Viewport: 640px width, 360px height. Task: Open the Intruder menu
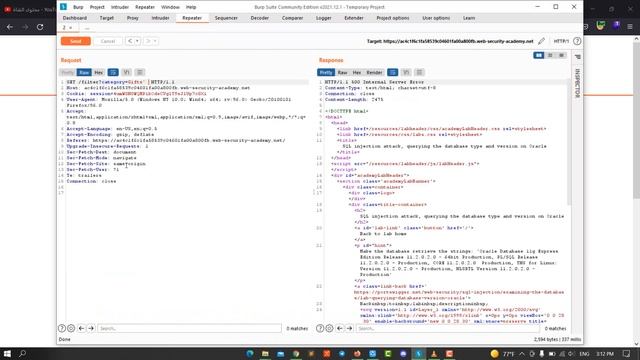[120, 7]
